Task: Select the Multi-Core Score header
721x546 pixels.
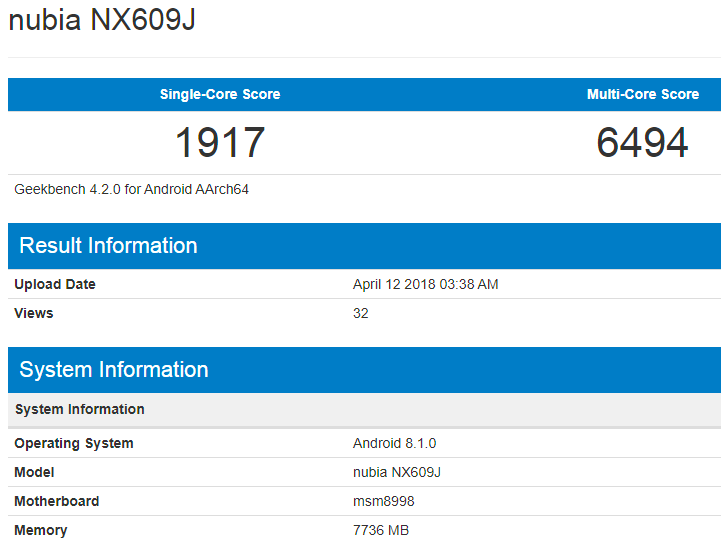Action: tap(643, 94)
